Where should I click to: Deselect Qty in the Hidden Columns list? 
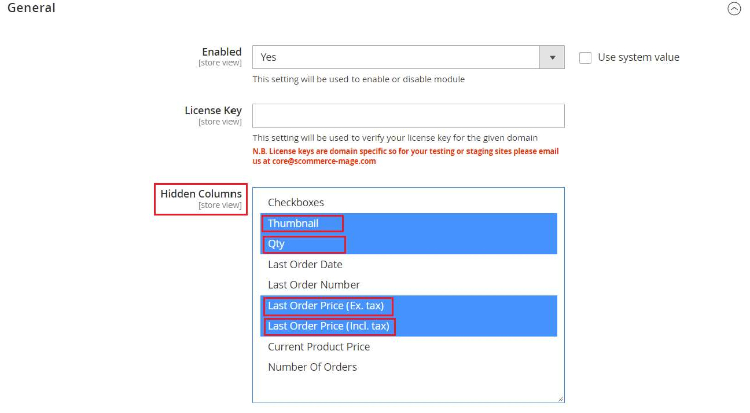tap(277, 244)
